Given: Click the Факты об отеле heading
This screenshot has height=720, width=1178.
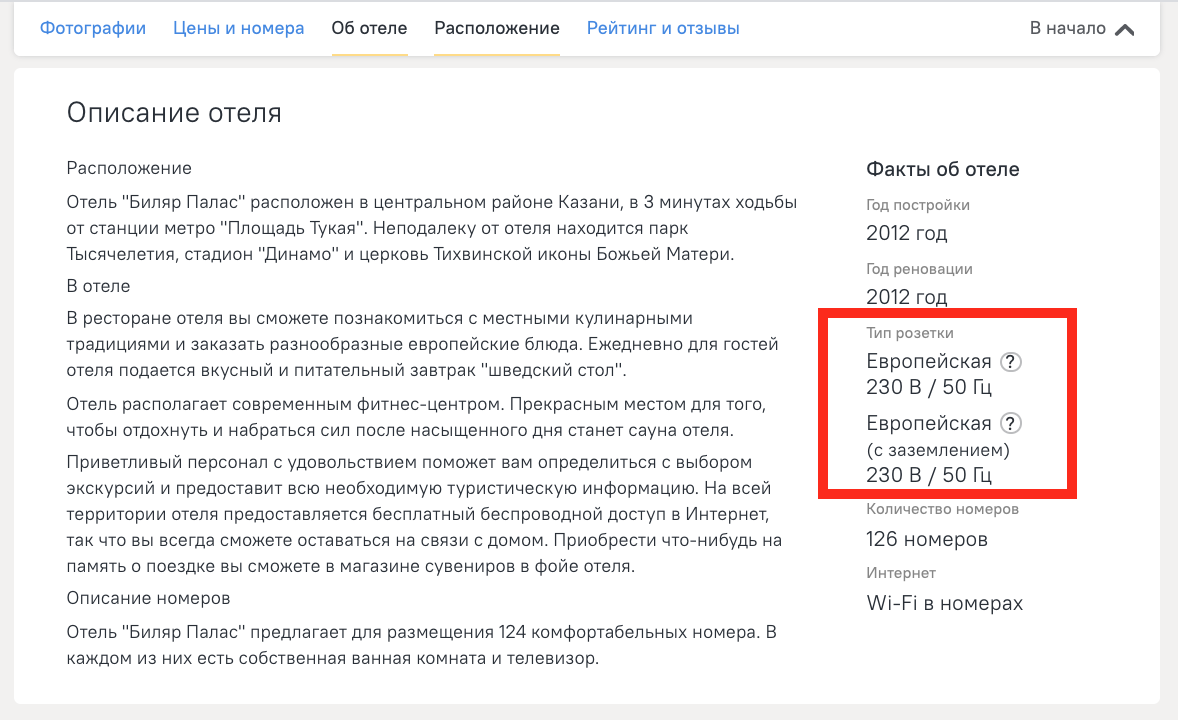Looking at the screenshot, I should click(x=943, y=169).
